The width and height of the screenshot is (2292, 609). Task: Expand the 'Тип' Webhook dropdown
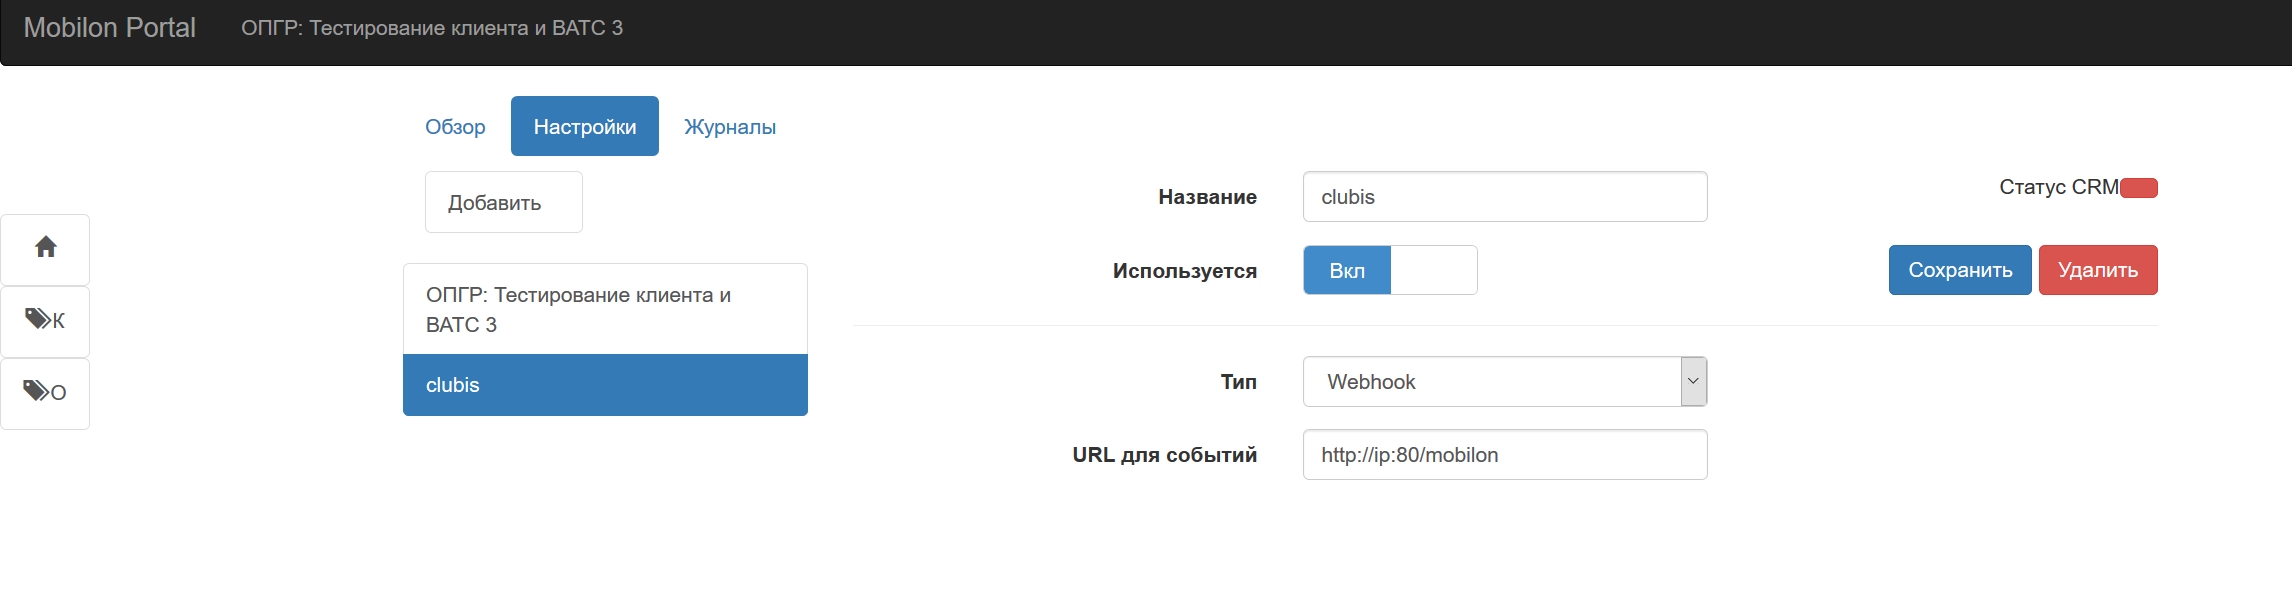point(1505,382)
